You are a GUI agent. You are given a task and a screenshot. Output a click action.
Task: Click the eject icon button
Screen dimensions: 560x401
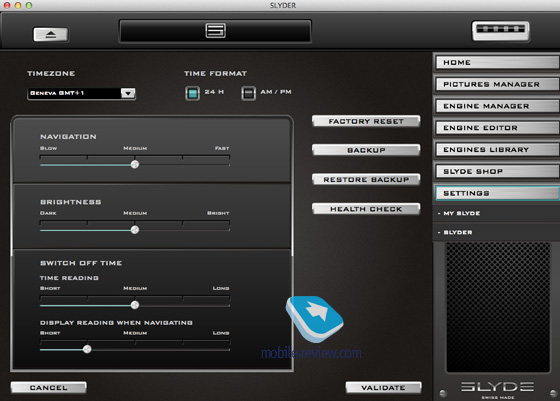coord(51,35)
